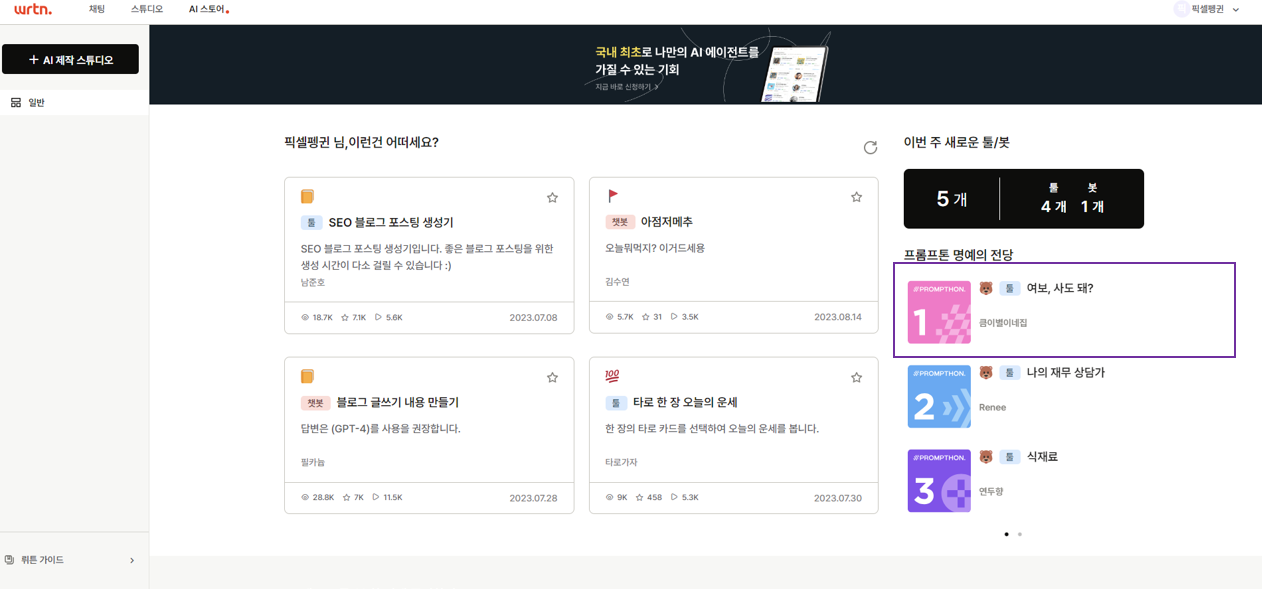Open 타로 한 장 오늘의 운세 title
Screen dimensions: 1262x589
685,402
